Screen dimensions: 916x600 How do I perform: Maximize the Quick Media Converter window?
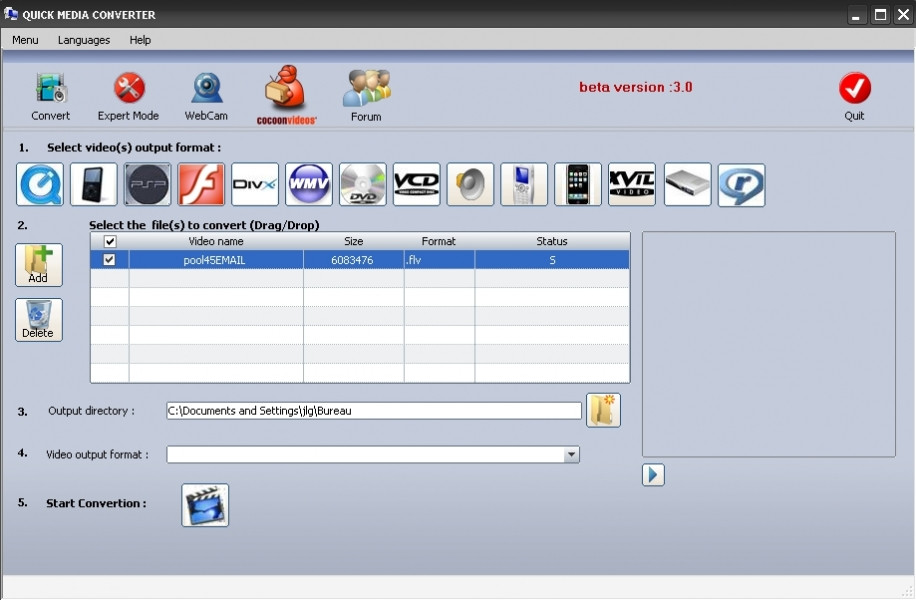[880, 15]
